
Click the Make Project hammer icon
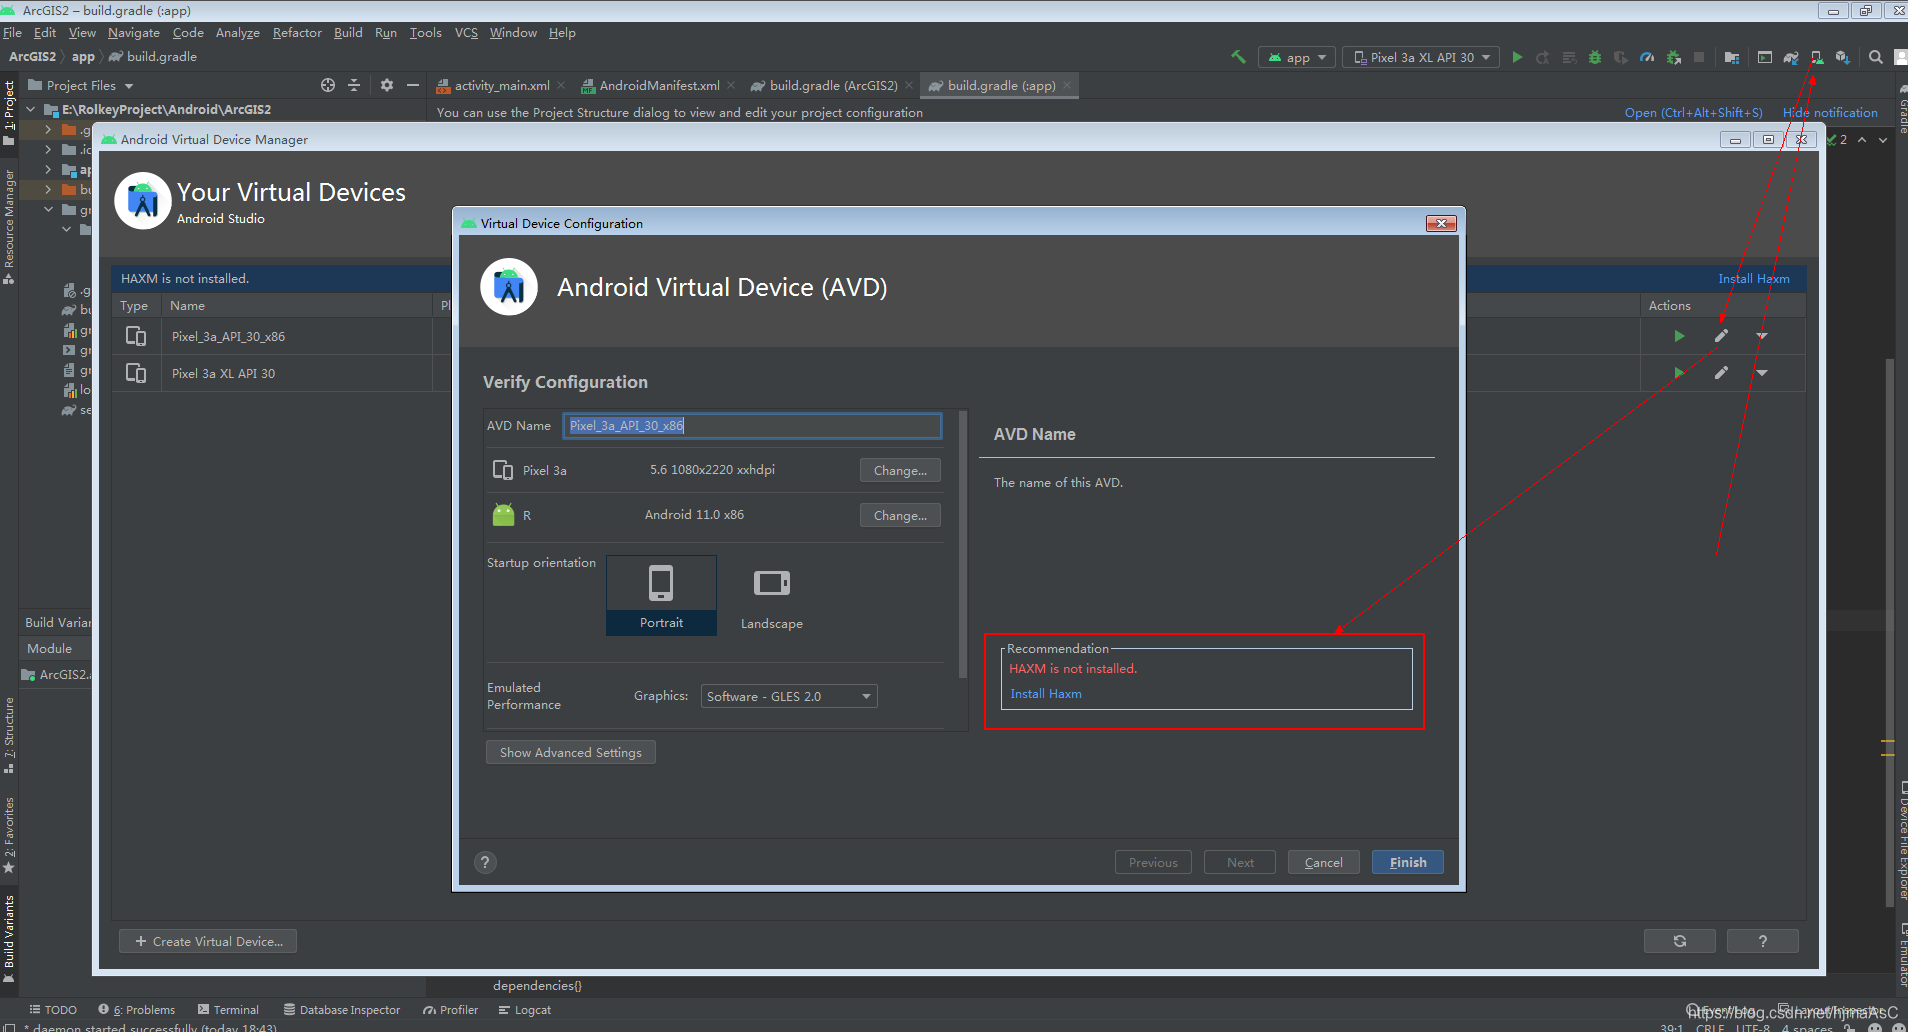click(1238, 57)
